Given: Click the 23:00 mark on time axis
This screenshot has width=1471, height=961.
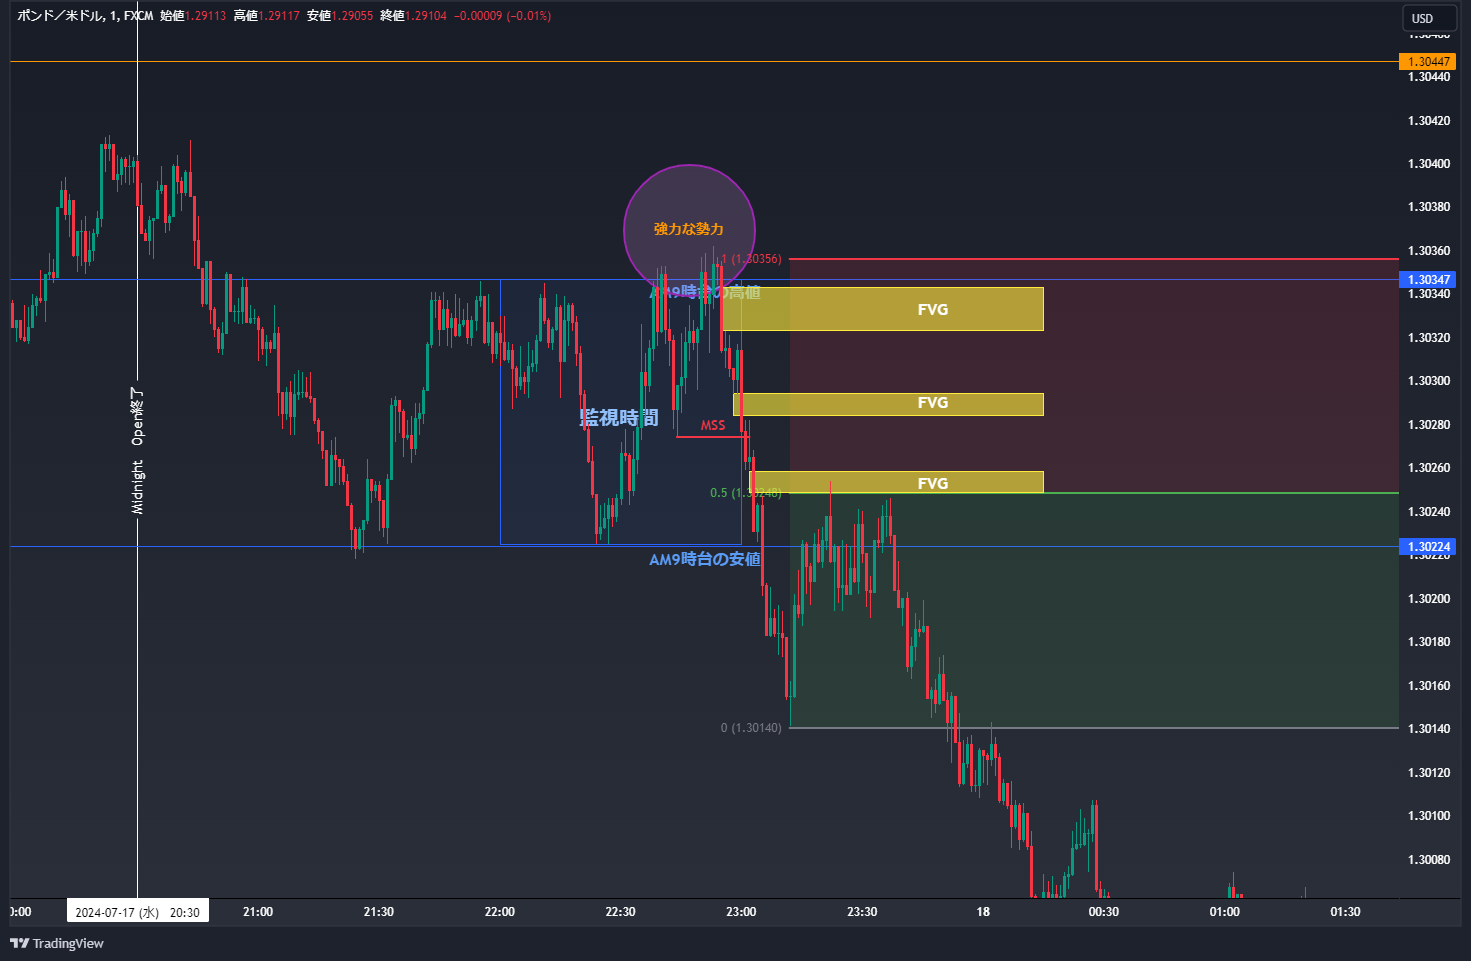Looking at the screenshot, I should [741, 912].
